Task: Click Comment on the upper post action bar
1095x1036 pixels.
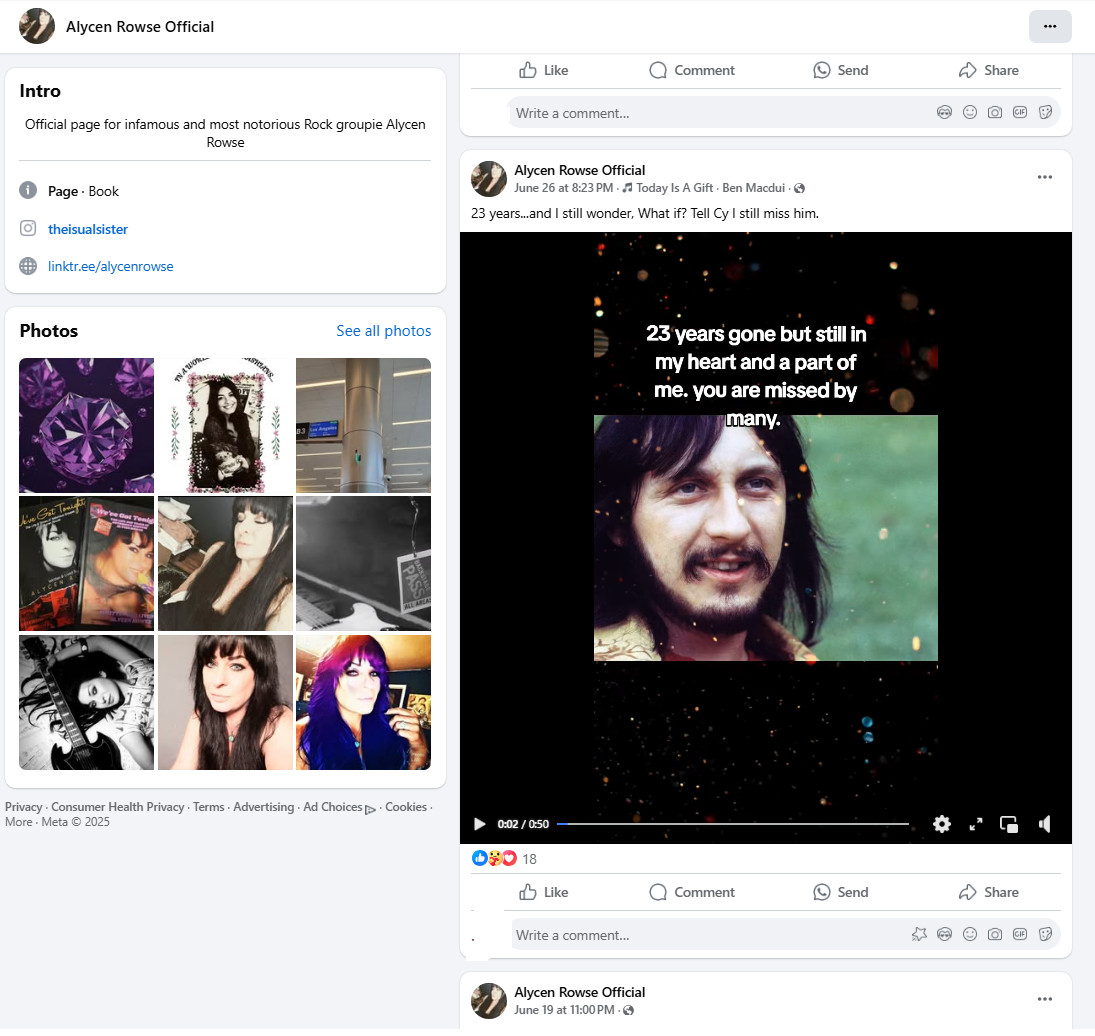Action: coord(691,70)
